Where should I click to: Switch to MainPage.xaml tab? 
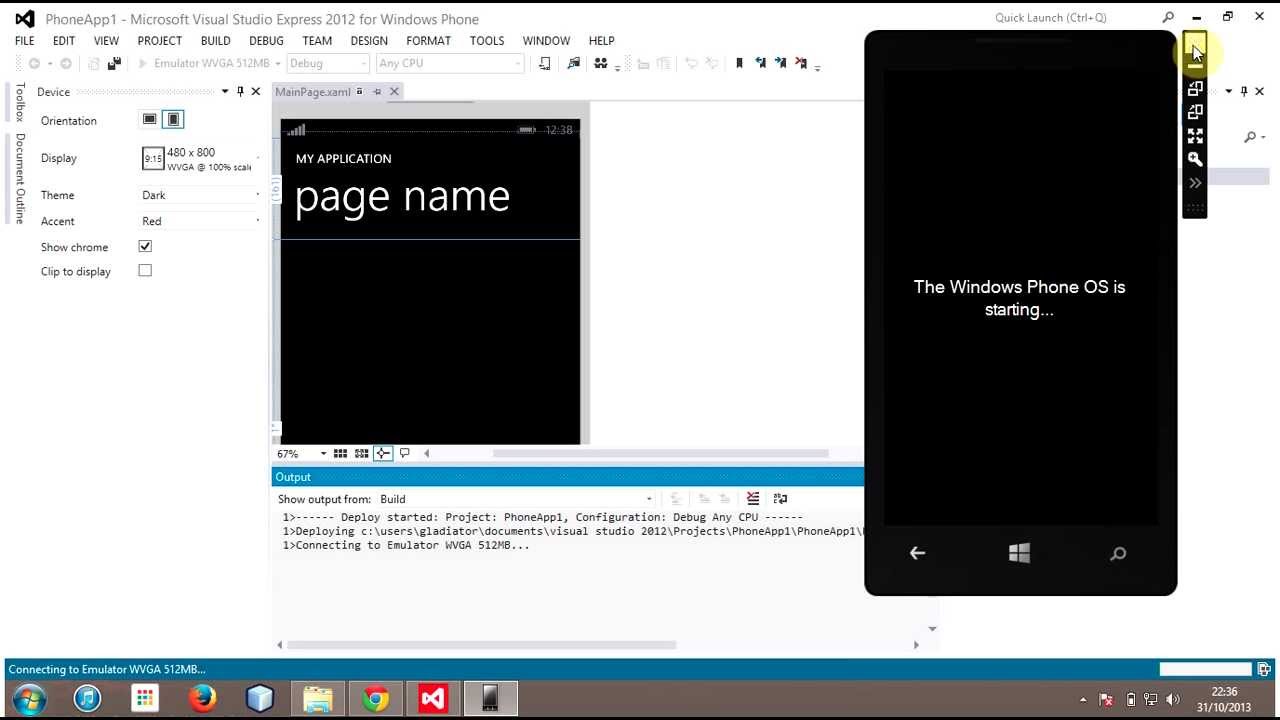313,92
